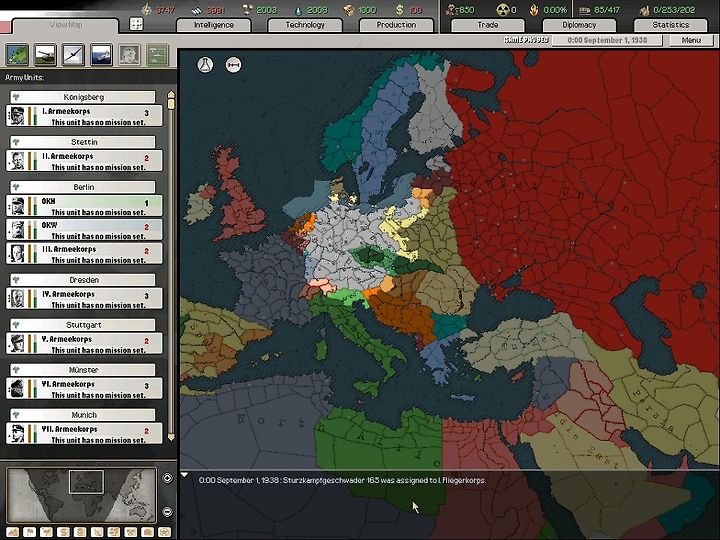Image resolution: width=720 pixels, height=540 pixels.
Task: Open the green command hierarchy icon
Action: tap(158, 54)
